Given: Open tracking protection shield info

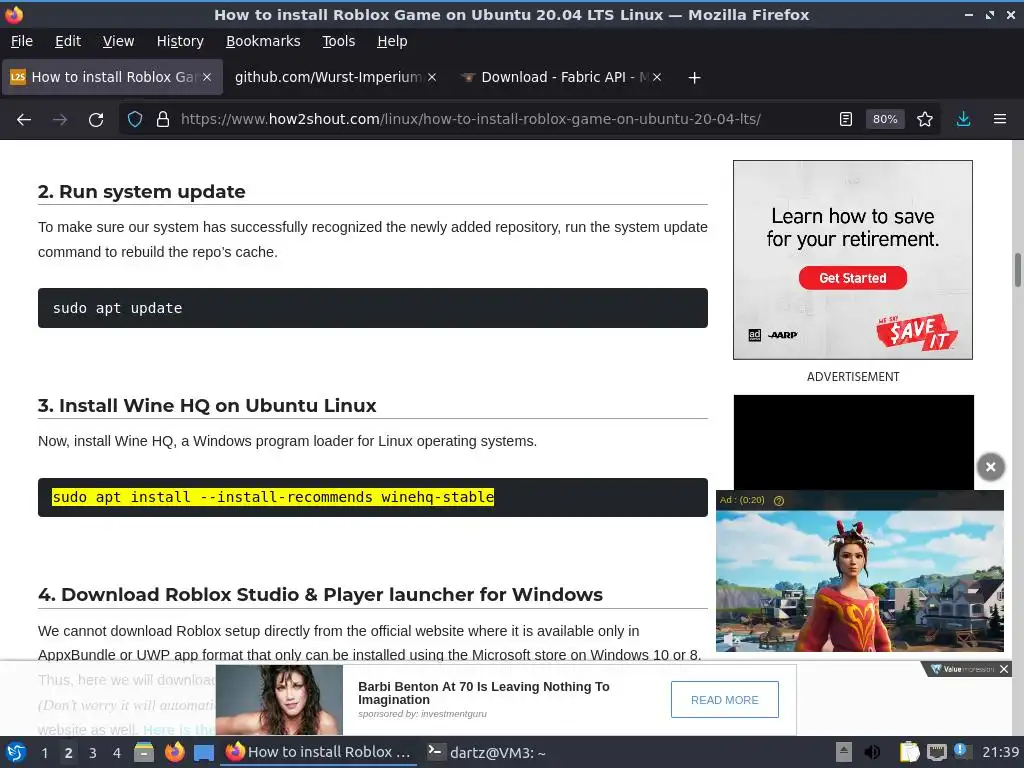Looking at the screenshot, I should click(x=135, y=120).
